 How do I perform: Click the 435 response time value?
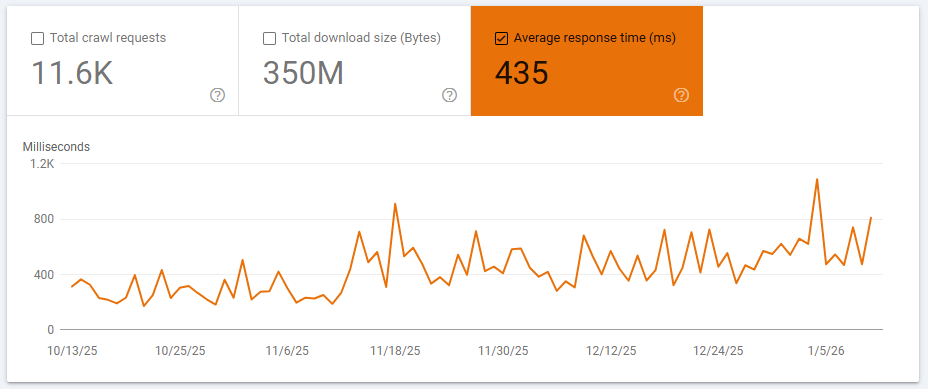tap(522, 73)
